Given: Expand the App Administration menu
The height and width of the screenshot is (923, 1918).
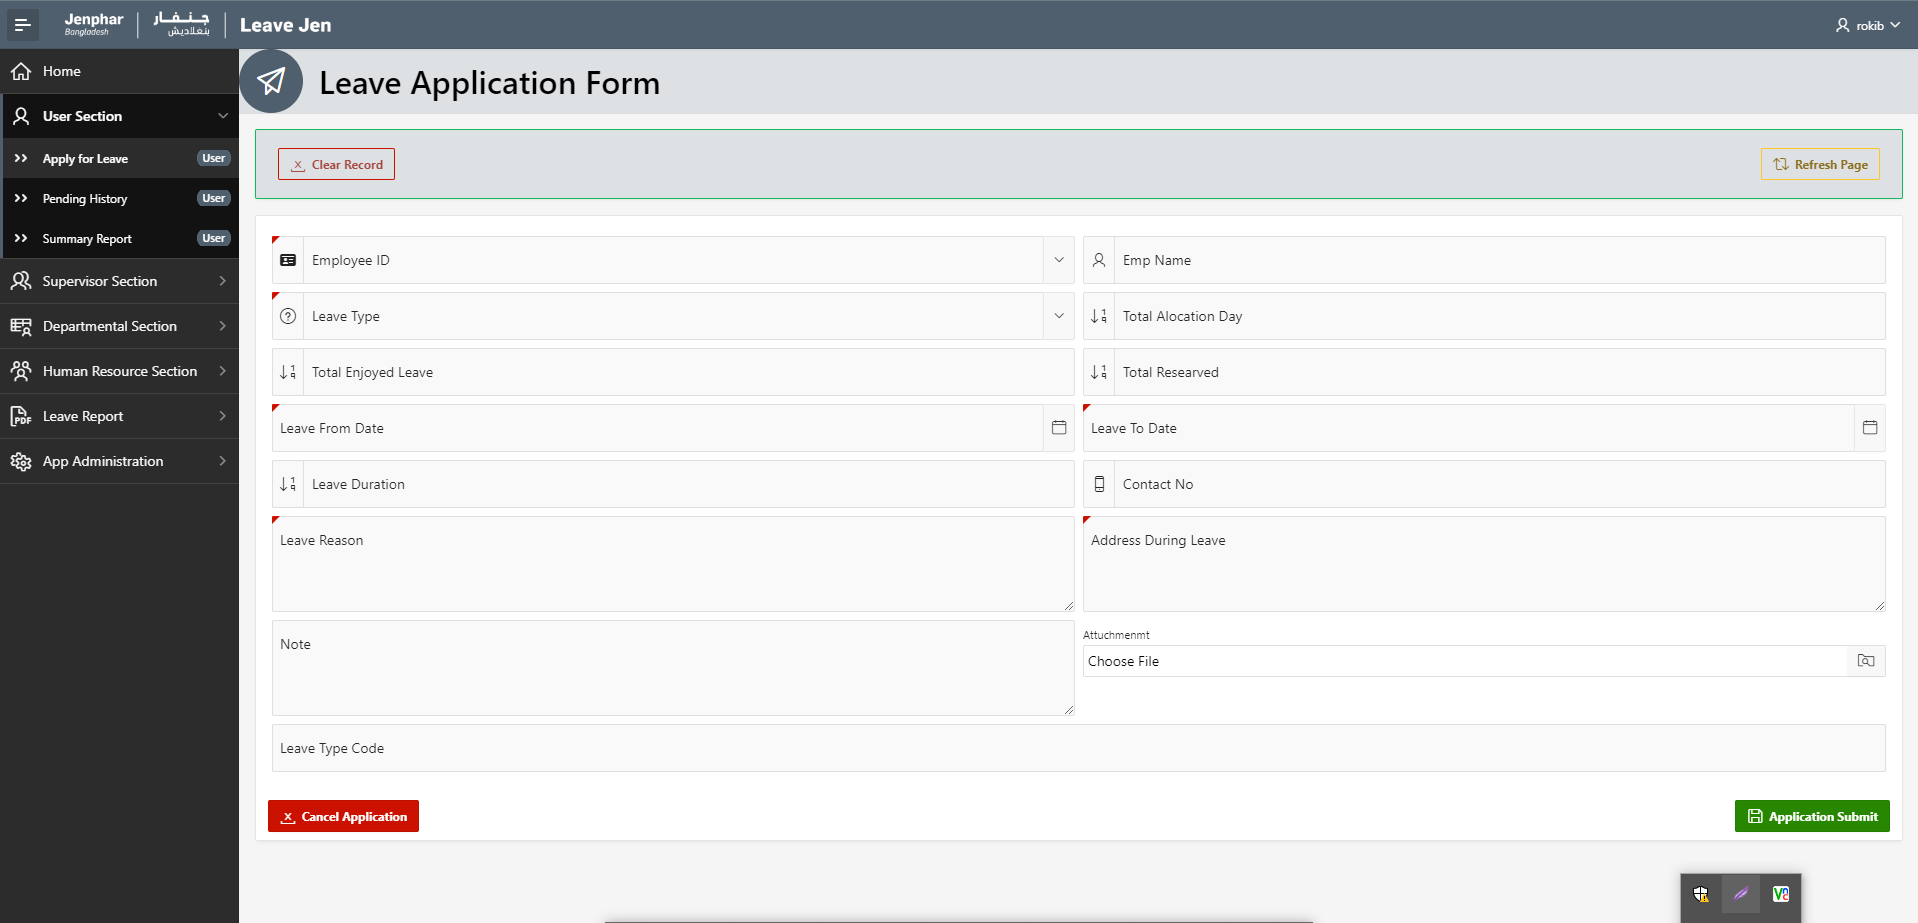Looking at the screenshot, I should 119,461.
